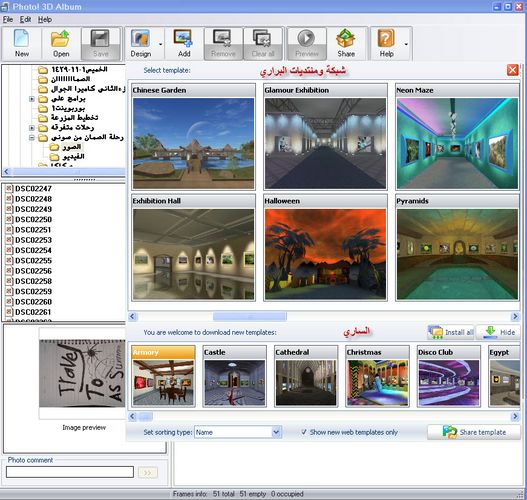This screenshot has width=527, height=500.
Task: Start the album Preview
Action: pos(307,44)
